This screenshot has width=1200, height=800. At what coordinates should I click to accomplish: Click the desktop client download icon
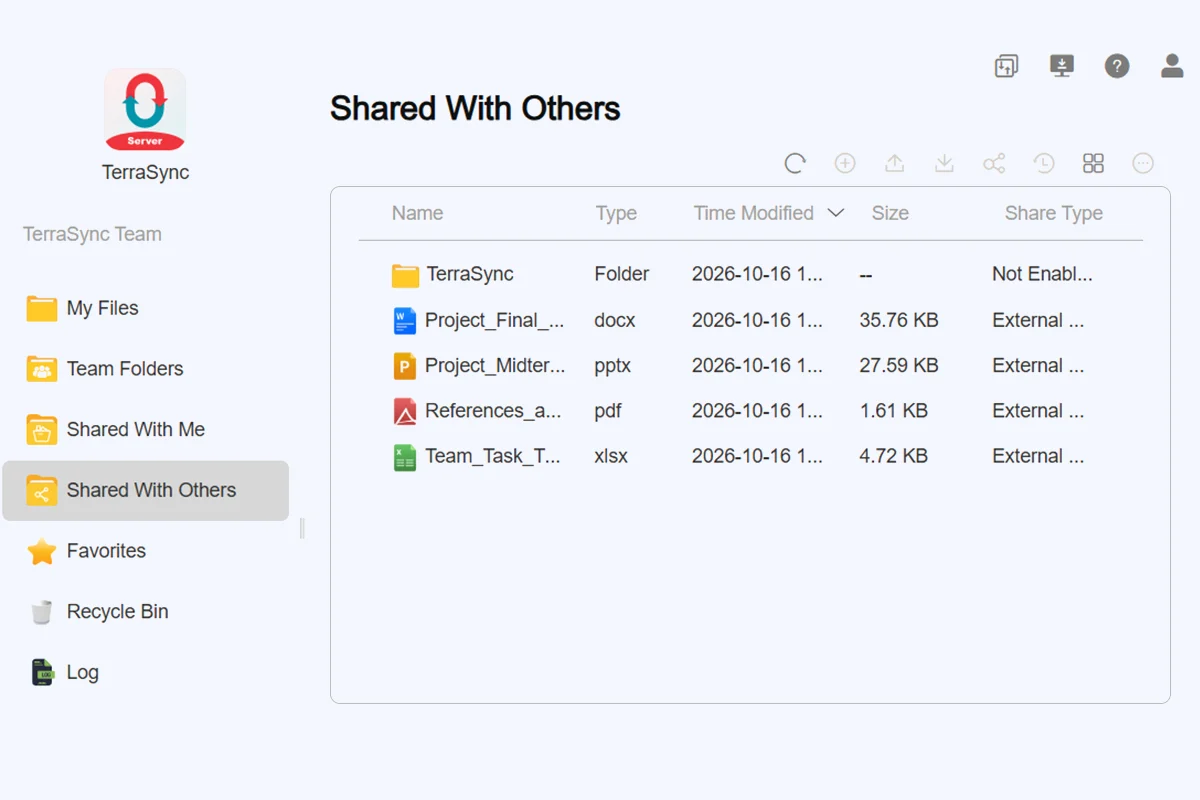pyautogui.click(x=1062, y=66)
